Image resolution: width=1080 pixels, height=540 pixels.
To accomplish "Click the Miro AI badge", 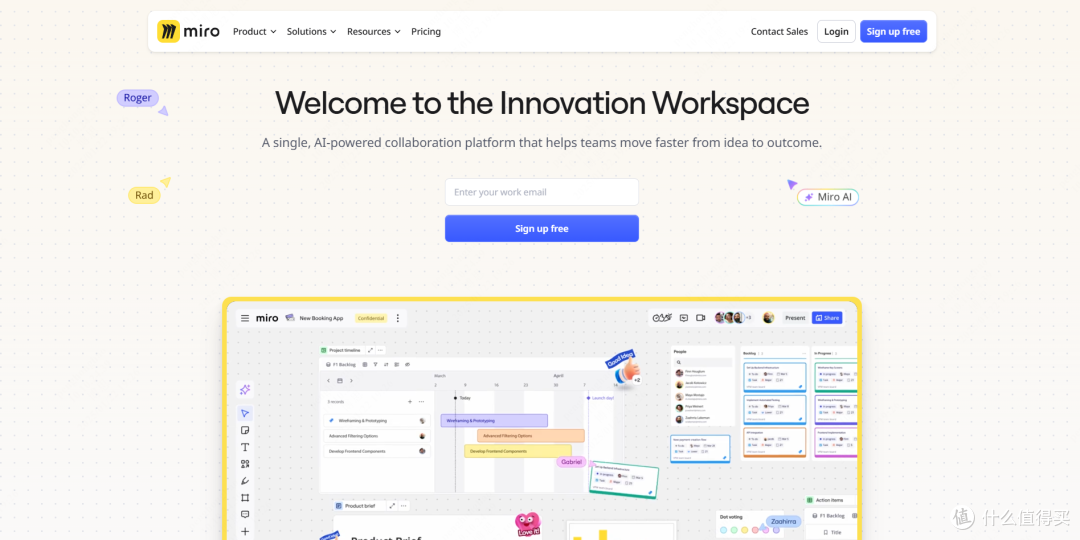I will point(828,197).
